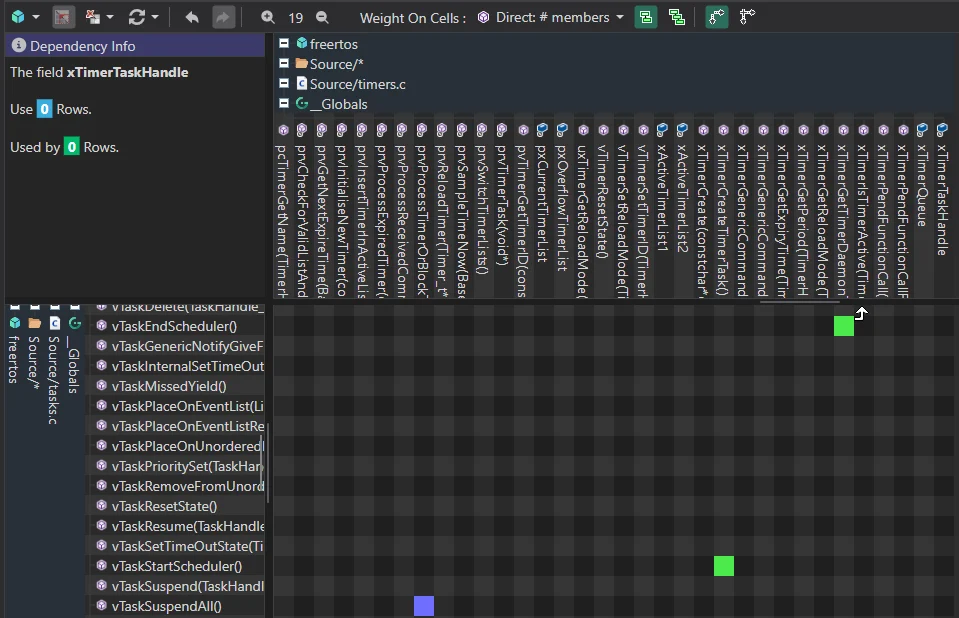Click the purple cell in the vTaskSuspendAll() row

pos(424,606)
